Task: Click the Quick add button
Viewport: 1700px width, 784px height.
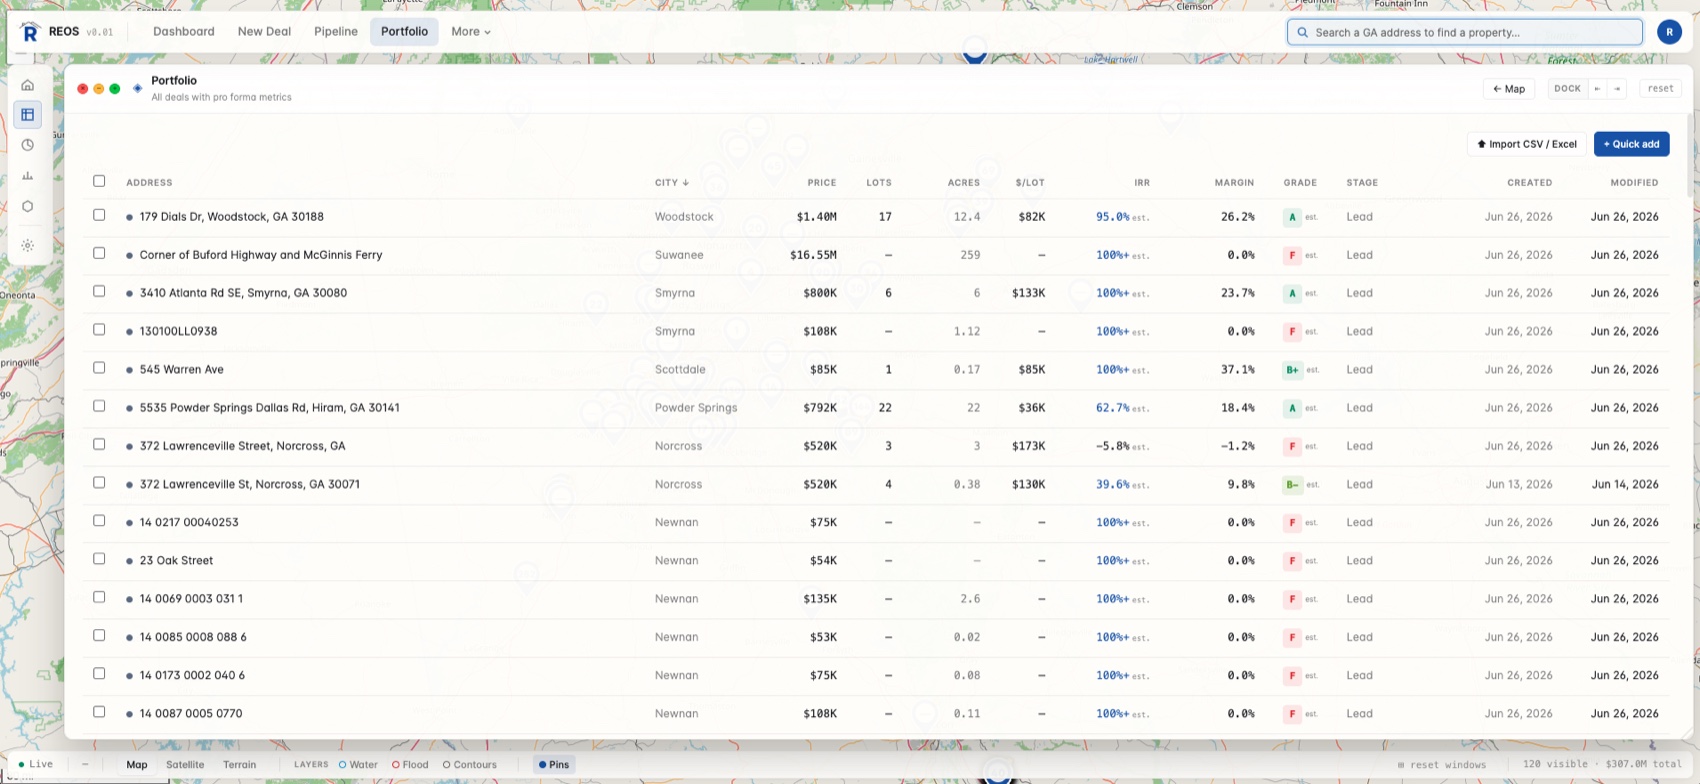Action: point(1631,144)
